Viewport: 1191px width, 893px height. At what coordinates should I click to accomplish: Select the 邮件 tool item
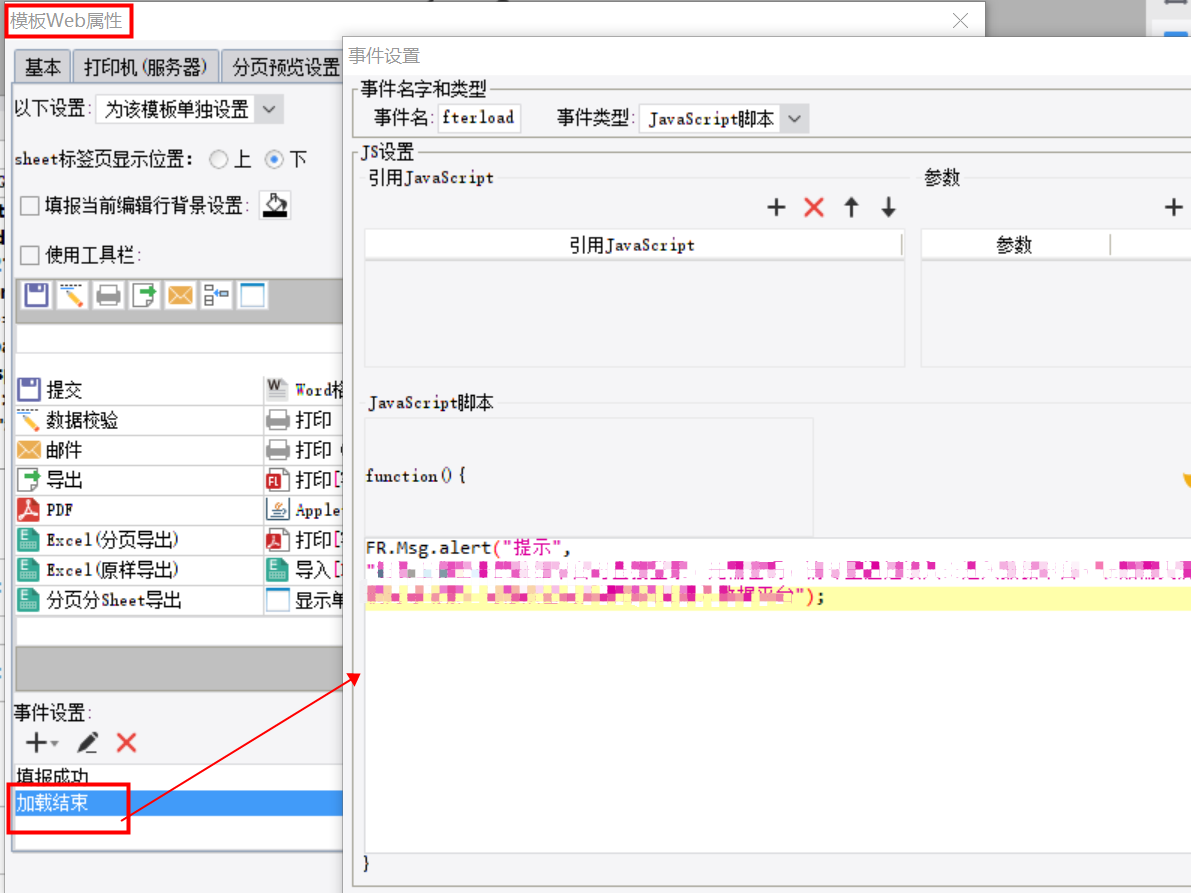pyautogui.click(x=139, y=450)
